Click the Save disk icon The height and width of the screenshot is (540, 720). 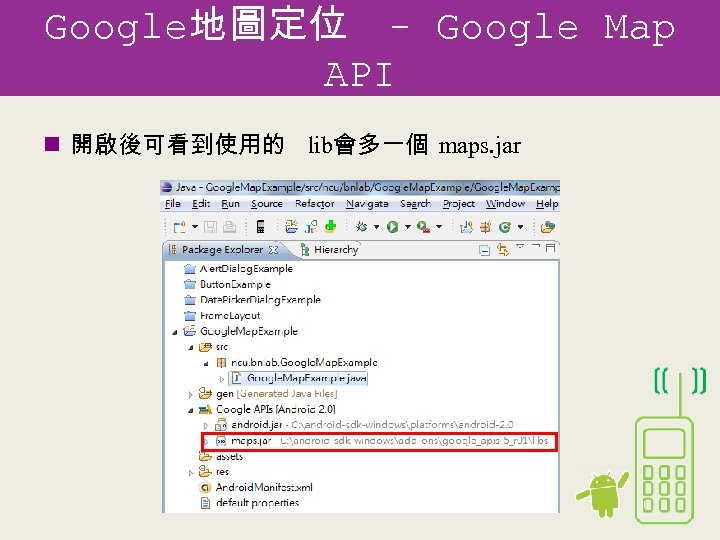click(210, 227)
